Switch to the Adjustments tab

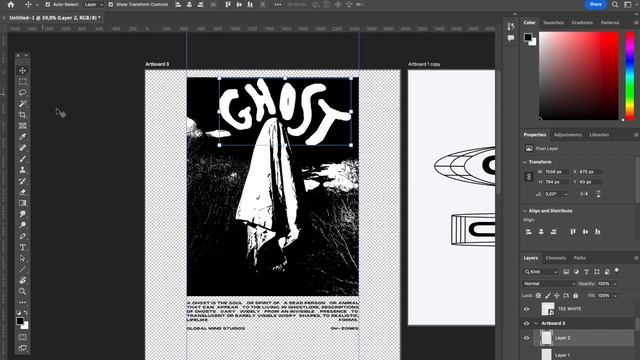[x=567, y=135]
